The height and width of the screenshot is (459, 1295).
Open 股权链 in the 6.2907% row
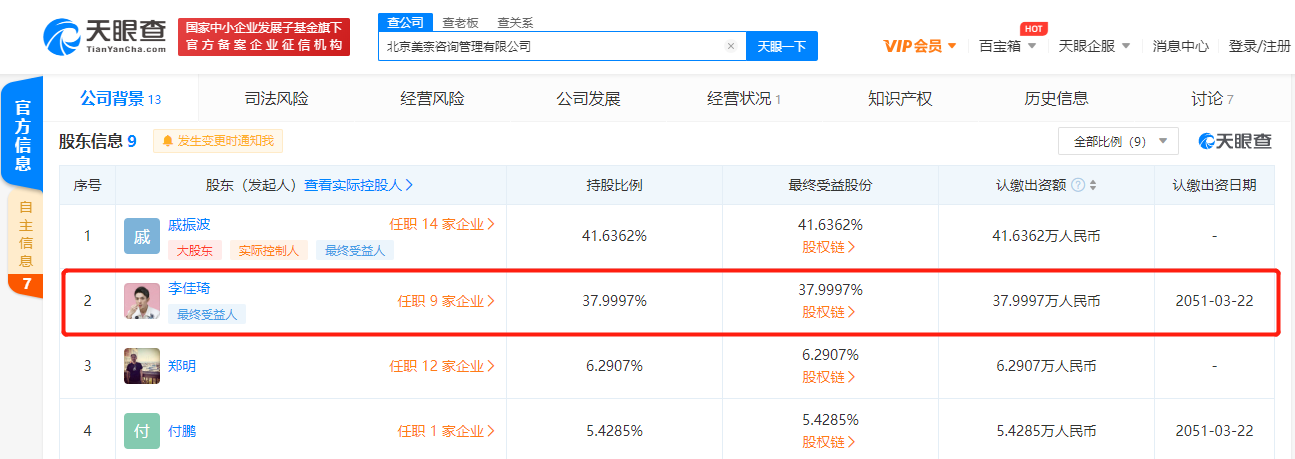829,376
